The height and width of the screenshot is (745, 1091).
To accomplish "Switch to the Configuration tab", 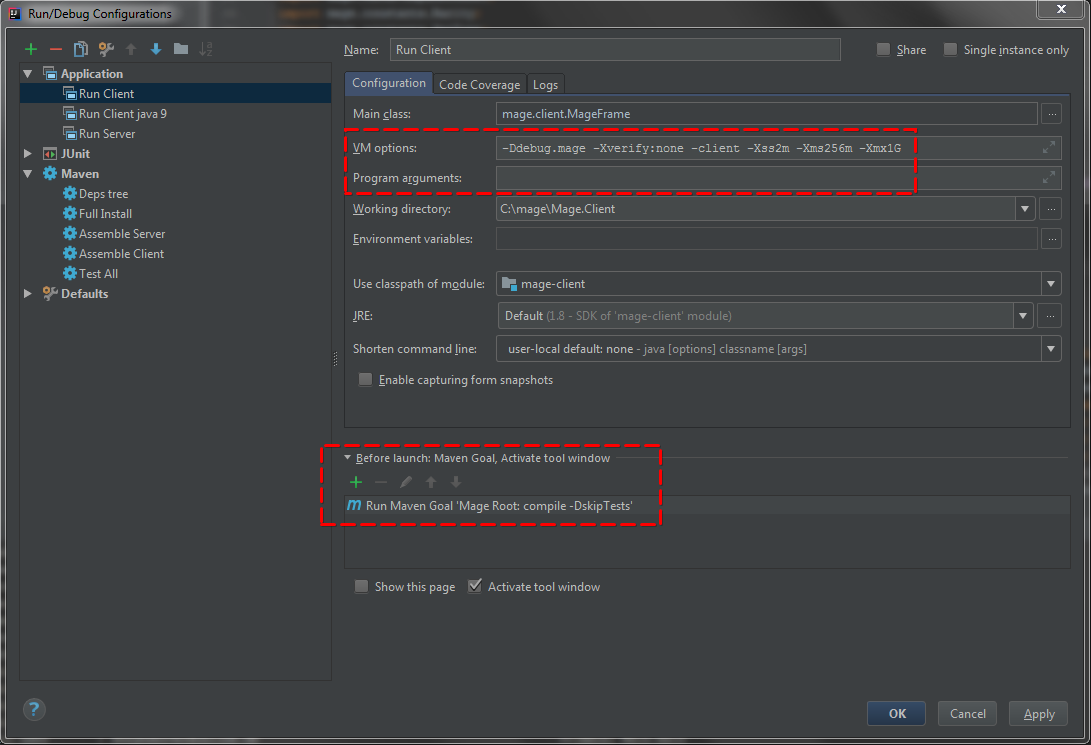I will [x=388, y=83].
